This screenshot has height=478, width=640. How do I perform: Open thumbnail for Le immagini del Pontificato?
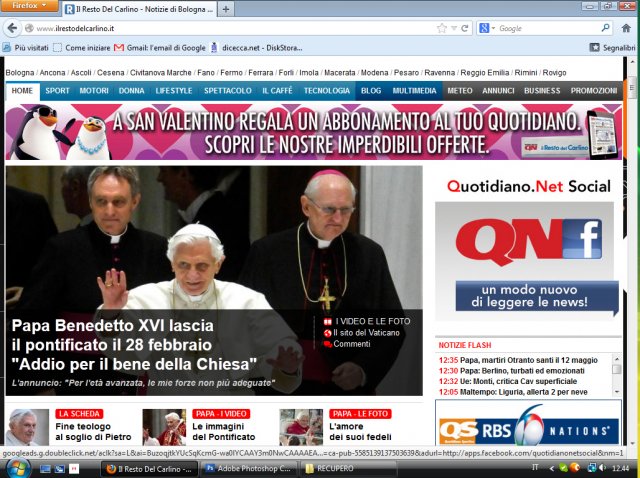[164, 427]
